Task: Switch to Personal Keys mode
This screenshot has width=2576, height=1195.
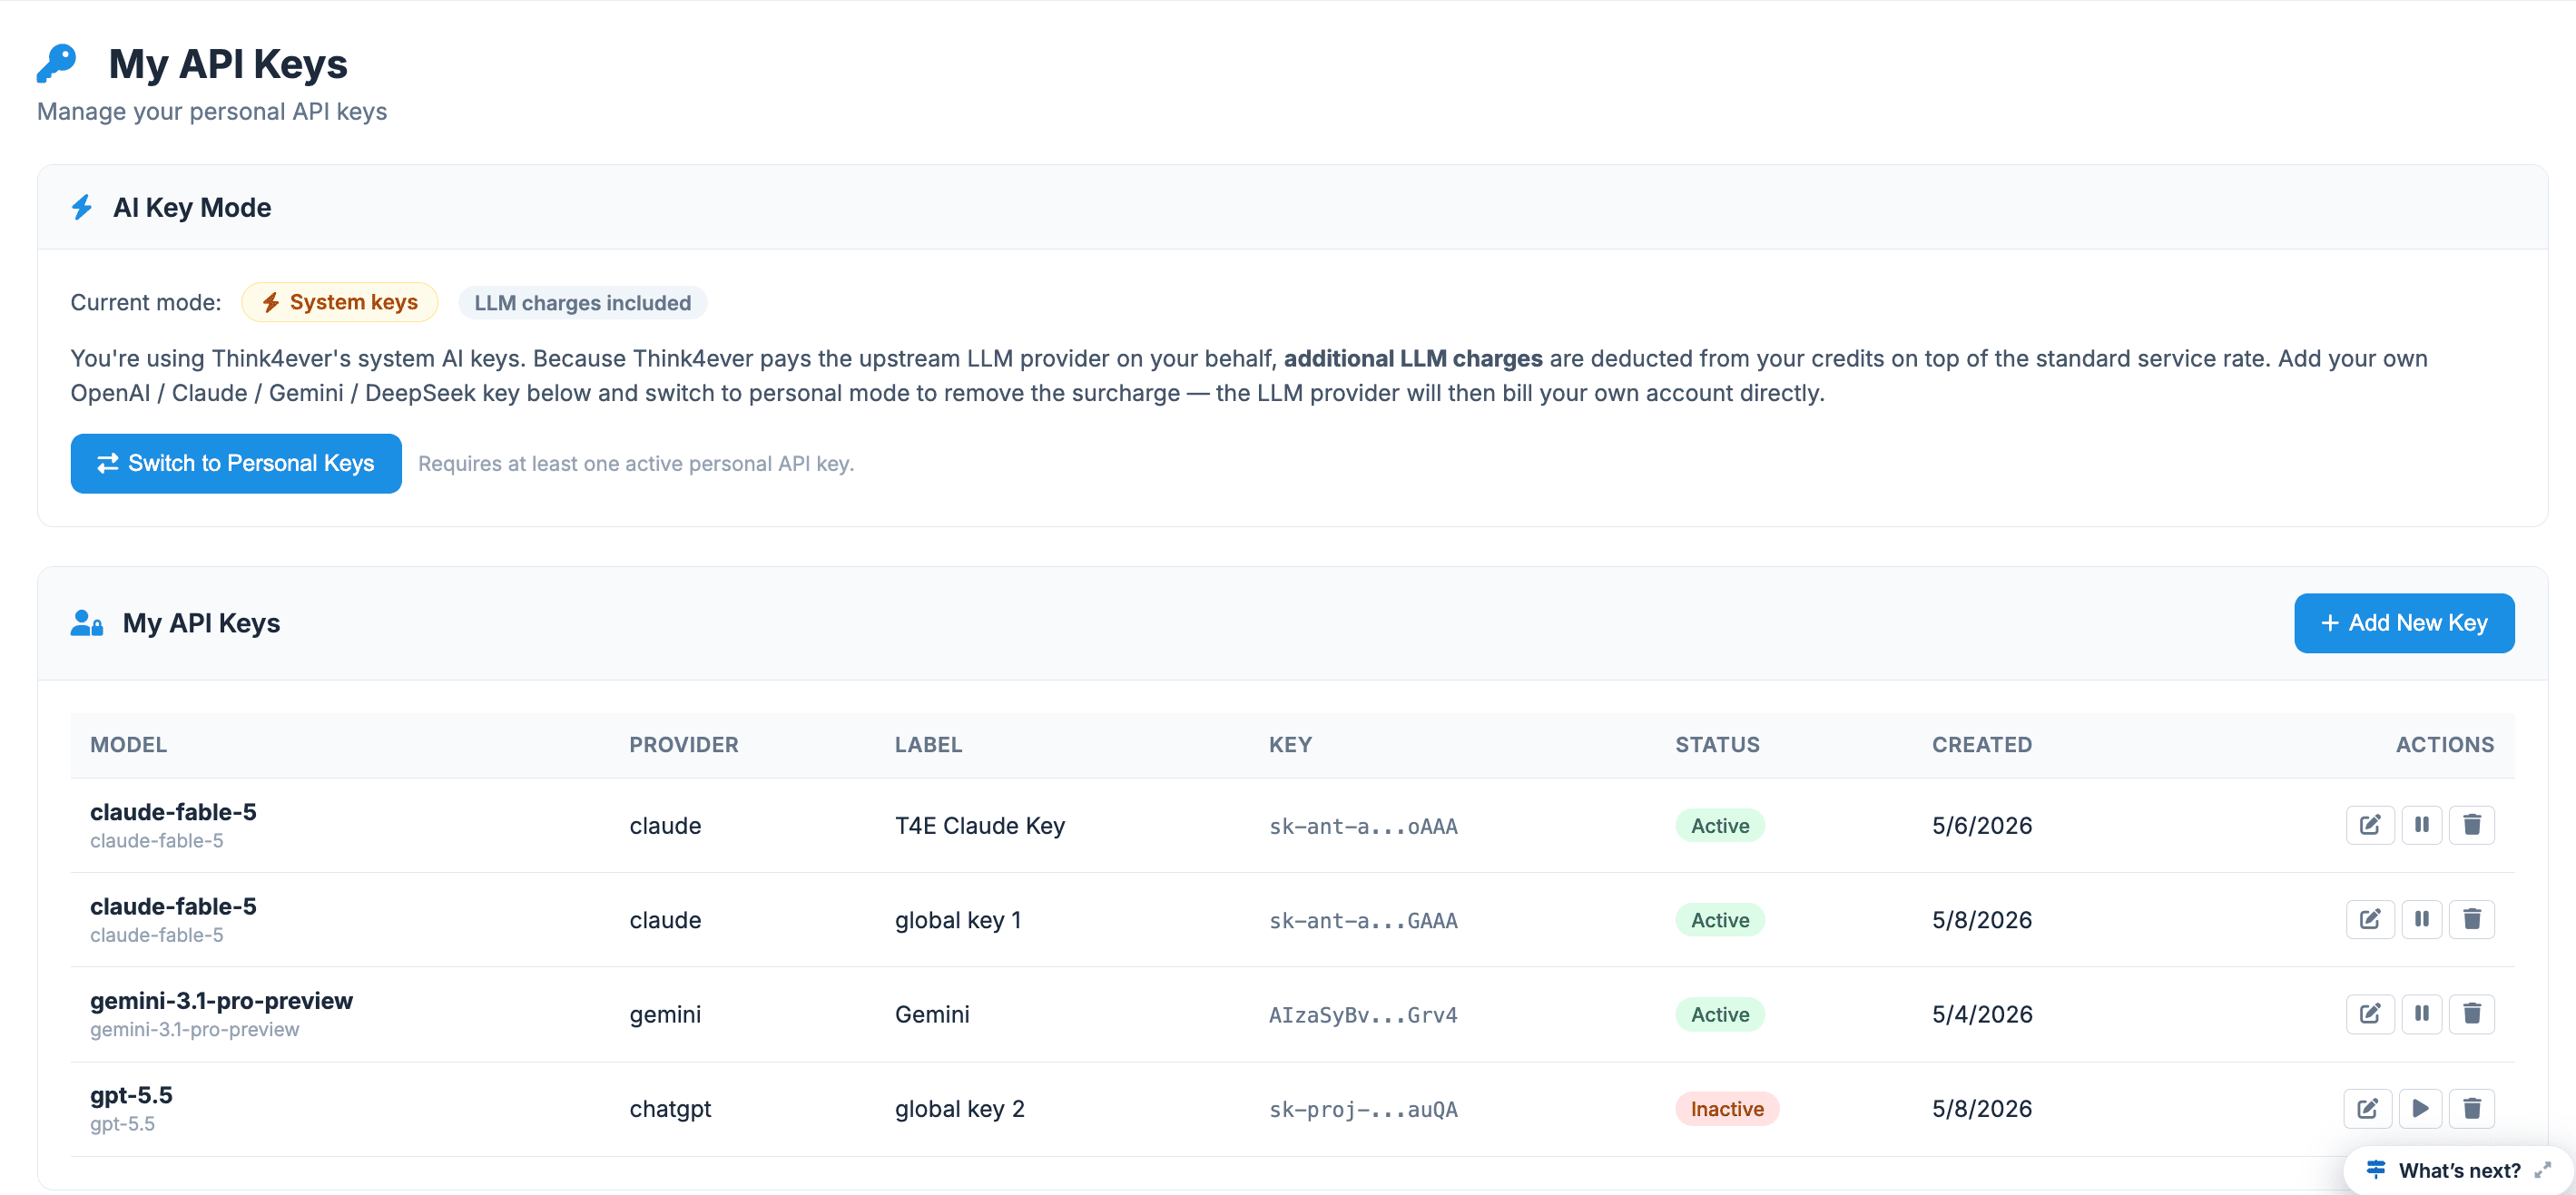Action: [x=236, y=463]
